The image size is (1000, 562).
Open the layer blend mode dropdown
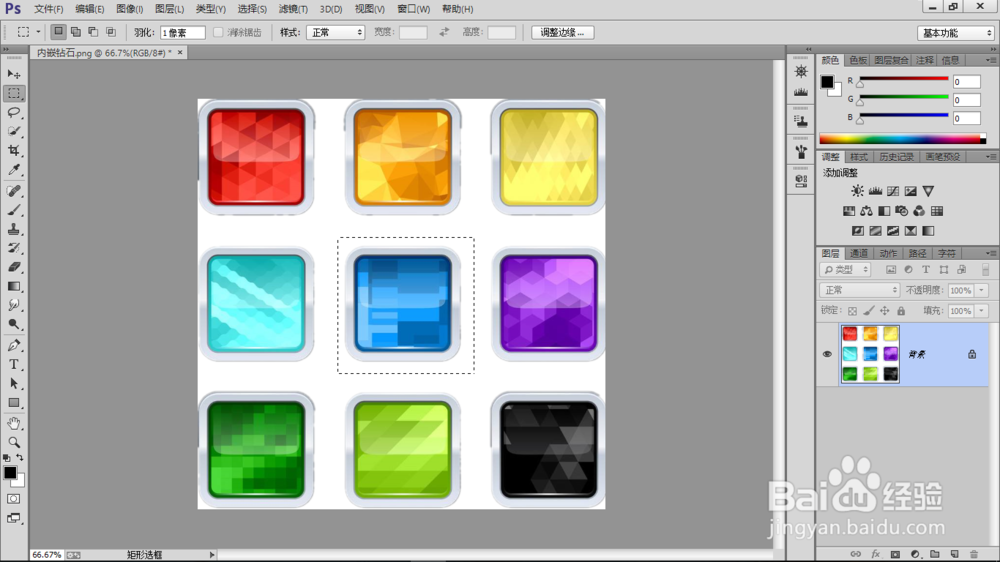click(859, 290)
